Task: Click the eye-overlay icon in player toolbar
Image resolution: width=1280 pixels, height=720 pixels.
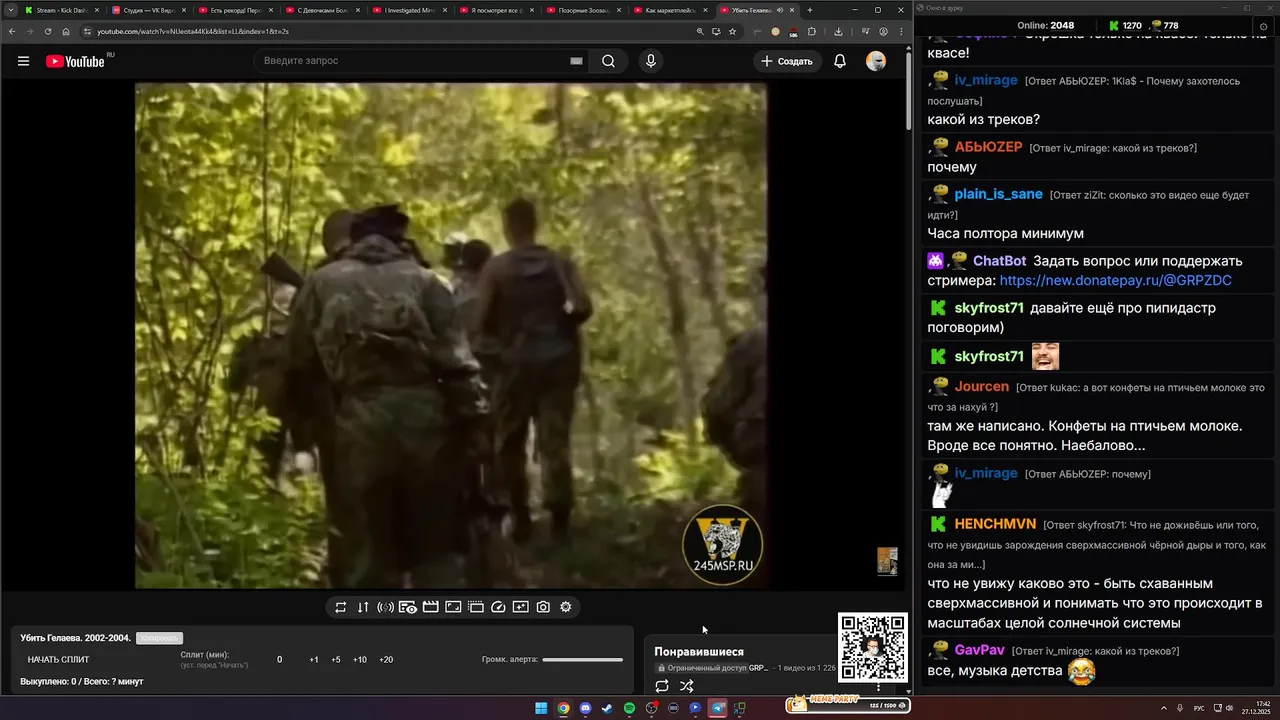Action: [408, 607]
